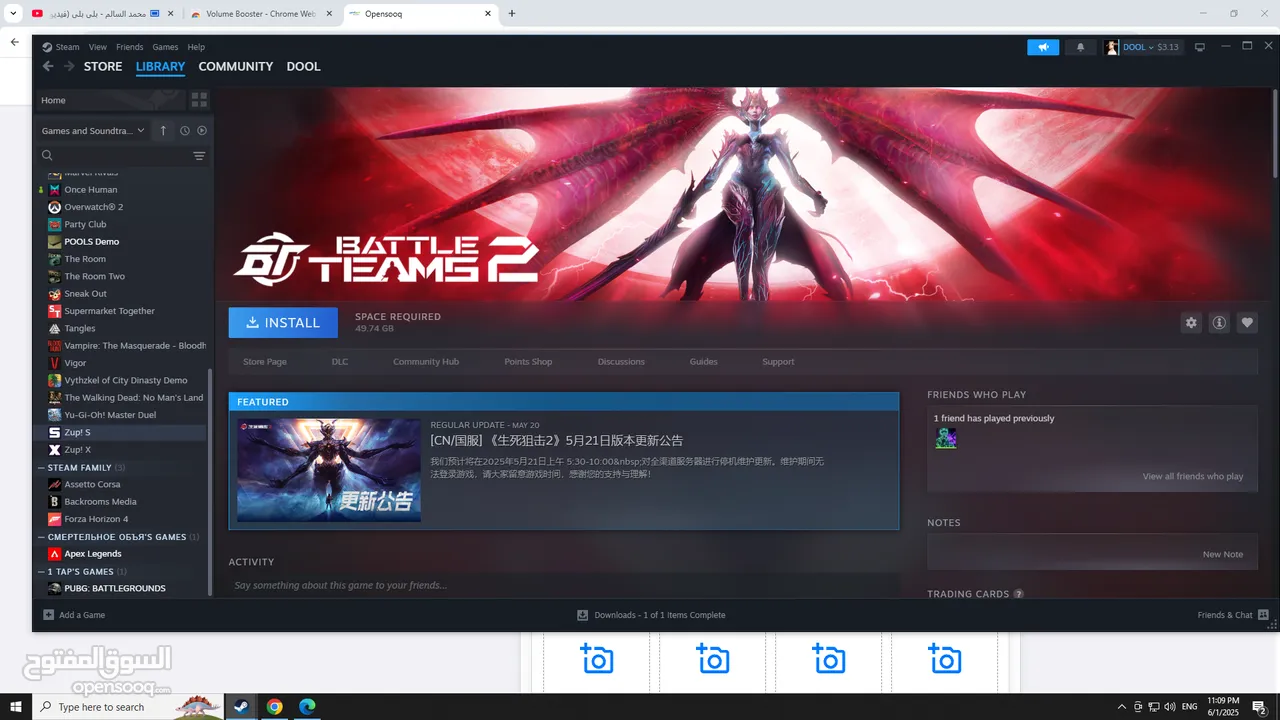The image size is (1280, 720).
Task: Select Overwatch 2 in the games list
Action: point(94,207)
